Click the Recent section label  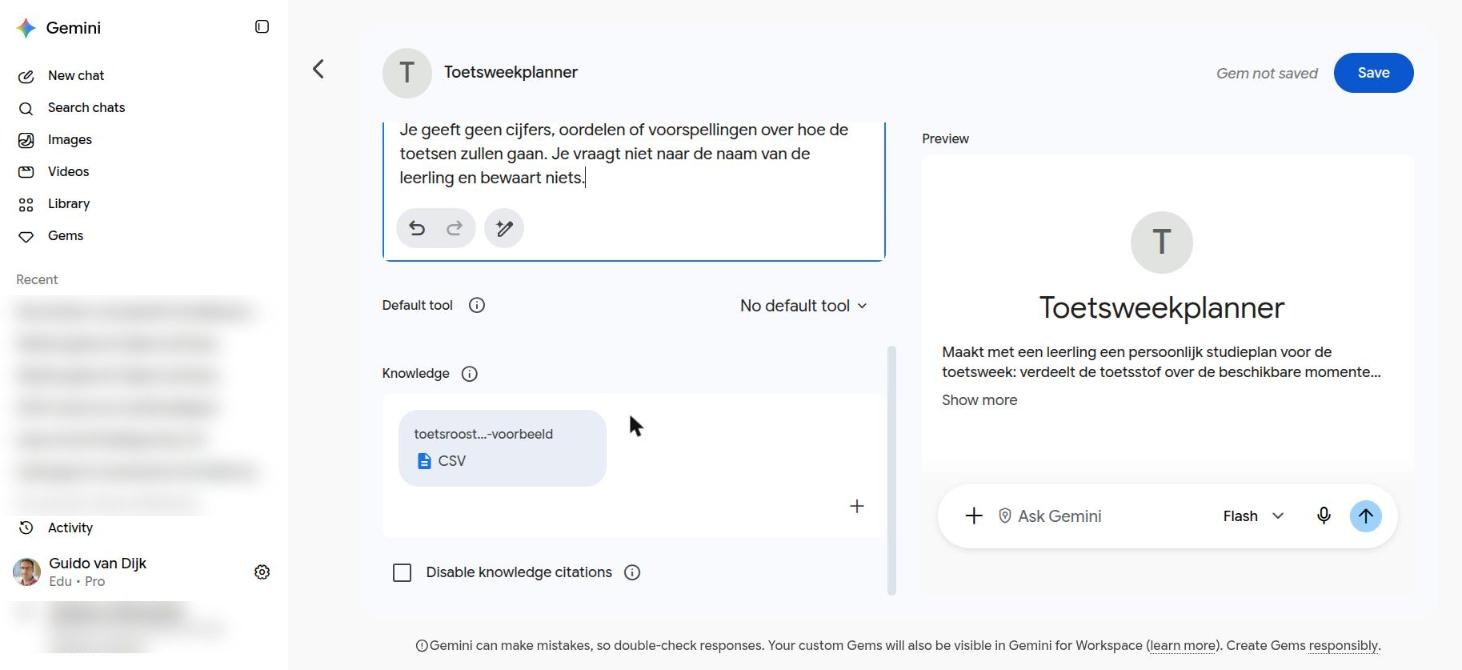pos(37,279)
